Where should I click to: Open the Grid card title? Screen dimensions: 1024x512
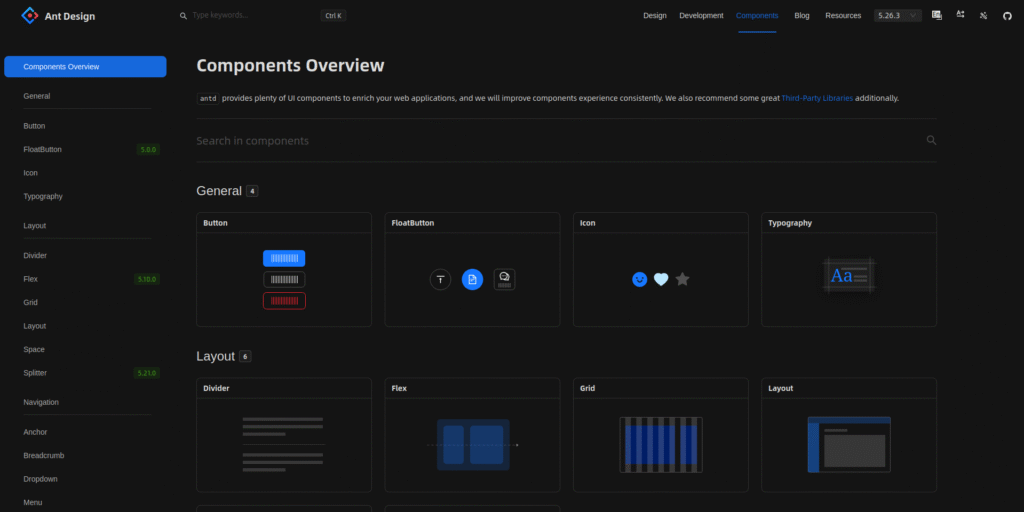point(588,388)
